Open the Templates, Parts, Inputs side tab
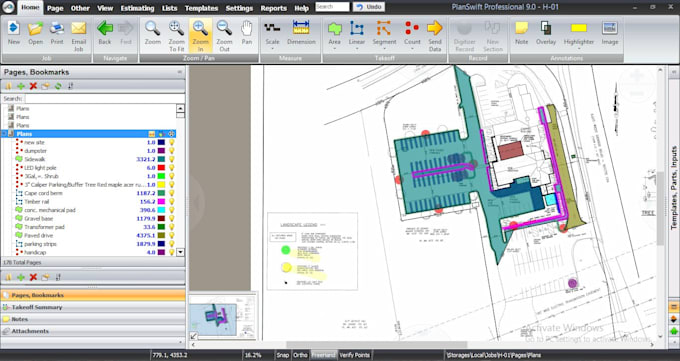 coord(674,187)
